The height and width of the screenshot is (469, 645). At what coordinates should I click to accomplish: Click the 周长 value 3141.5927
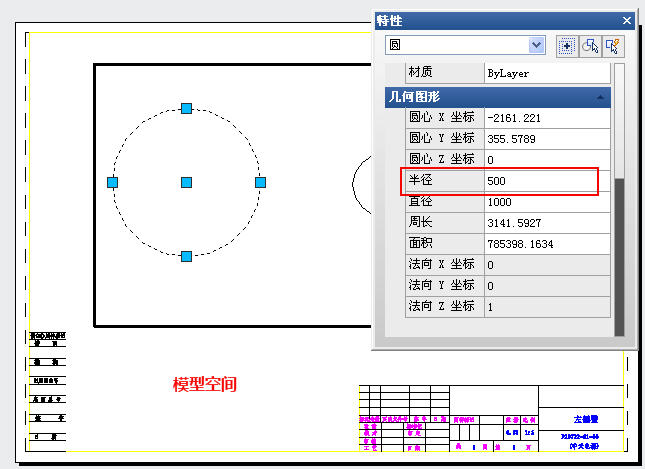point(546,223)
